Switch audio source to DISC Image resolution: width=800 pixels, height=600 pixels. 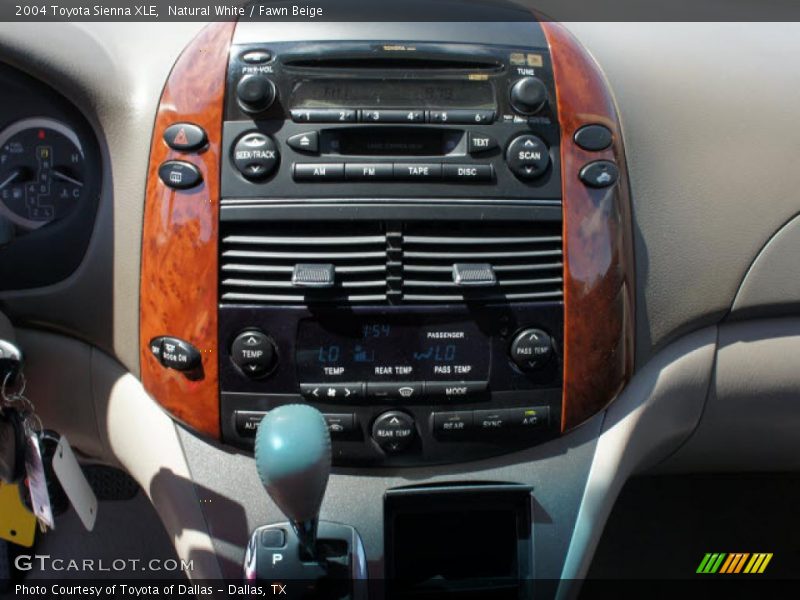point(467,172)
